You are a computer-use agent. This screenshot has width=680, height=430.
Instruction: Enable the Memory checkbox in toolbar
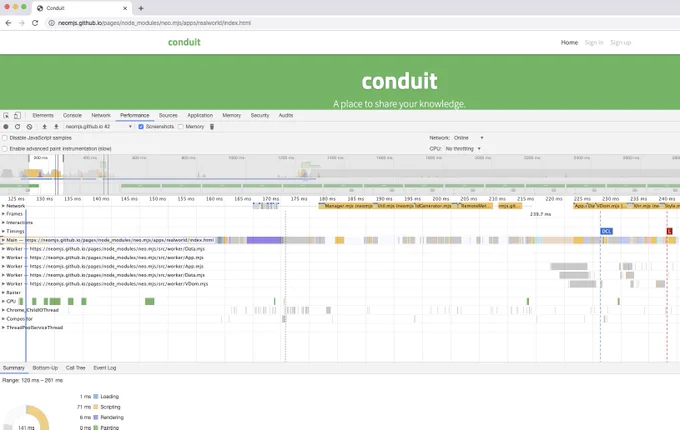click(181, 127)
